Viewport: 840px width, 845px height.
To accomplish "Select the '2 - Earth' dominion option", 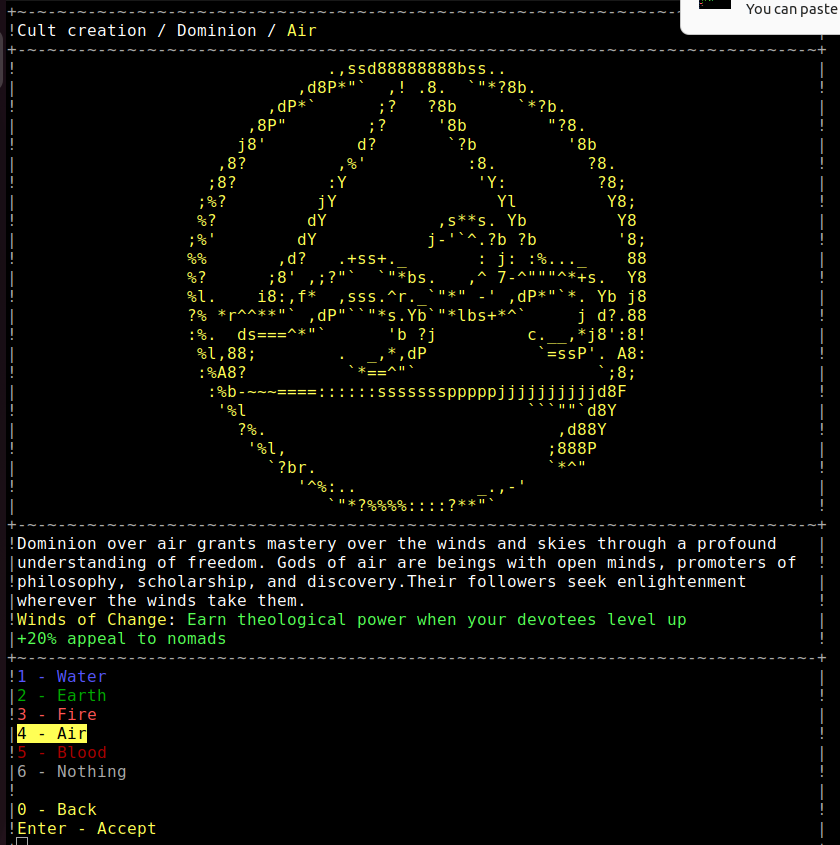I will tap(62, 695).
